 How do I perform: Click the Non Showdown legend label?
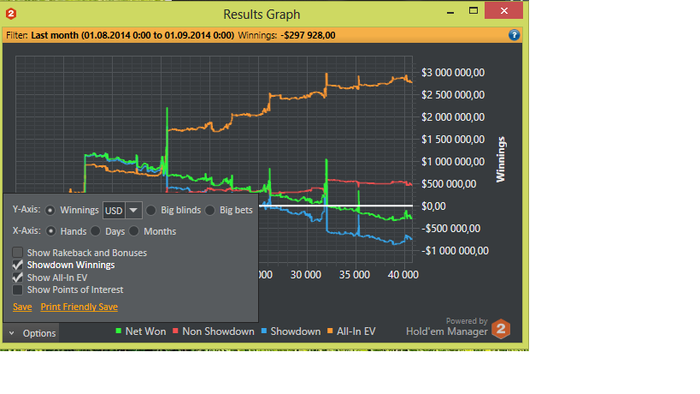218,332
